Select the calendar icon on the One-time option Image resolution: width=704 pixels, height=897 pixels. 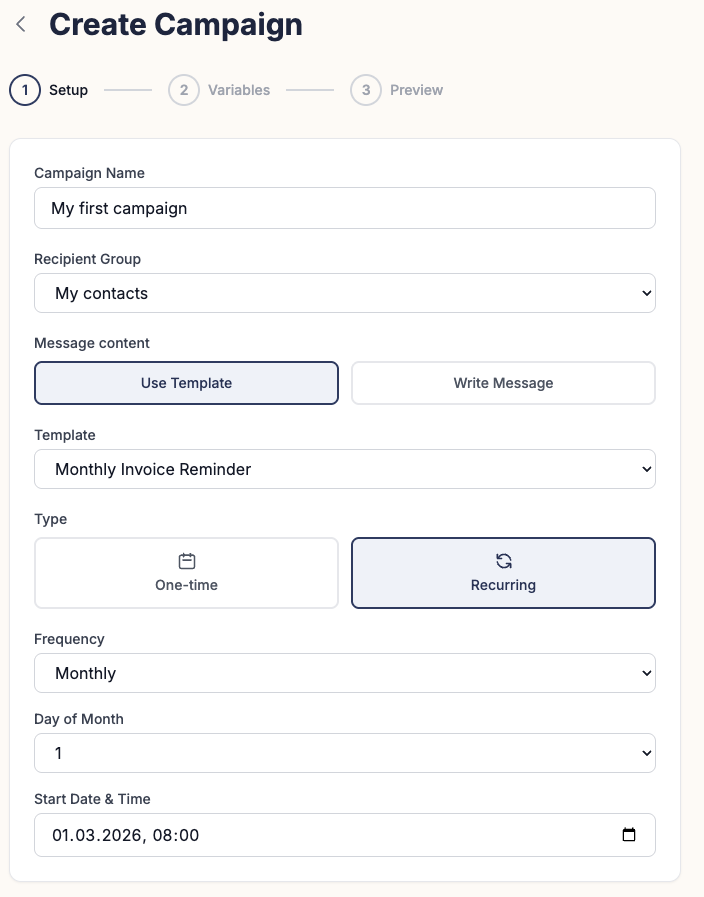tap(186, 561)
